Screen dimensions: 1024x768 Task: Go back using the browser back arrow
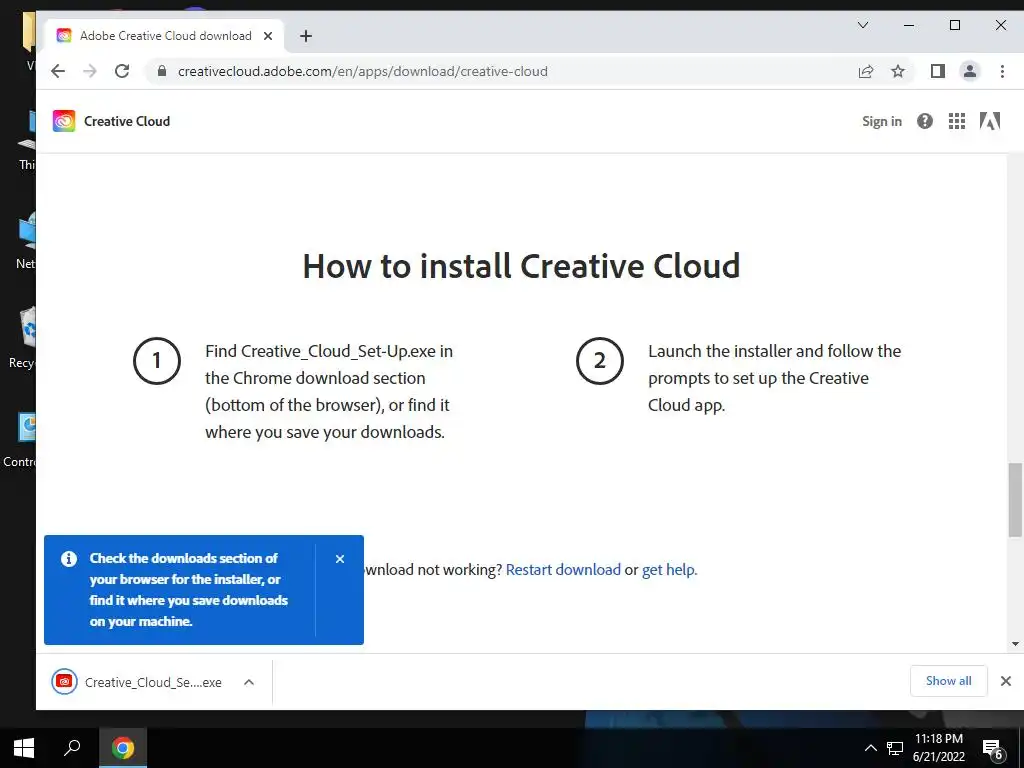coord(58,71)
